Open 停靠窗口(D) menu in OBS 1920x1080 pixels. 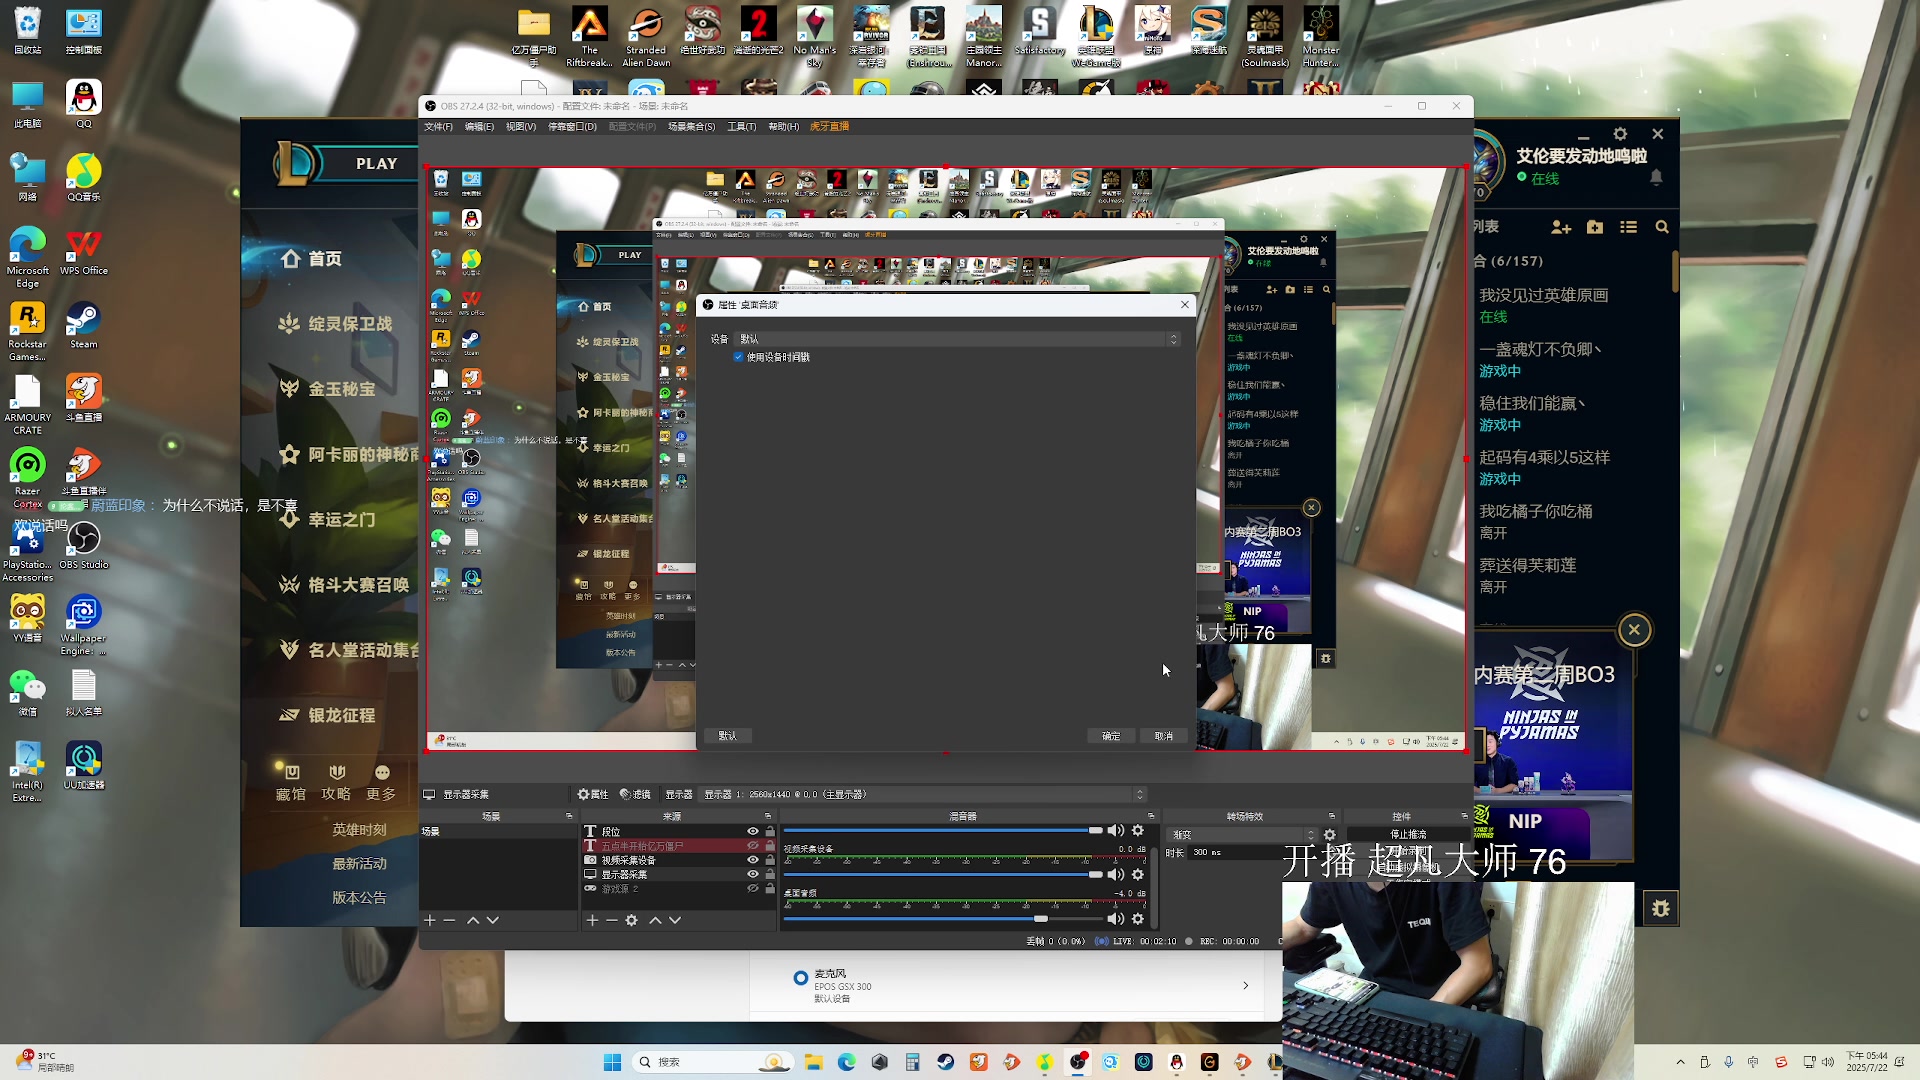tap(572, 127)
